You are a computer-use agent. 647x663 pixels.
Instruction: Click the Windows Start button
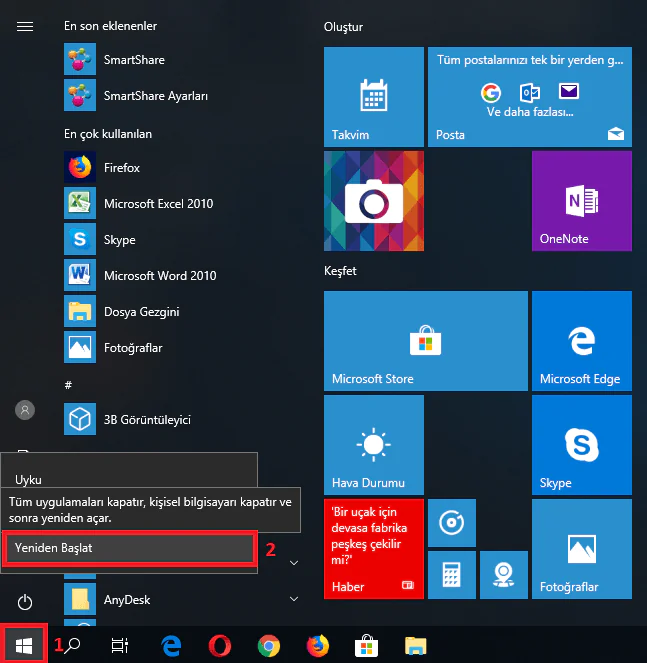click(23, 645)
